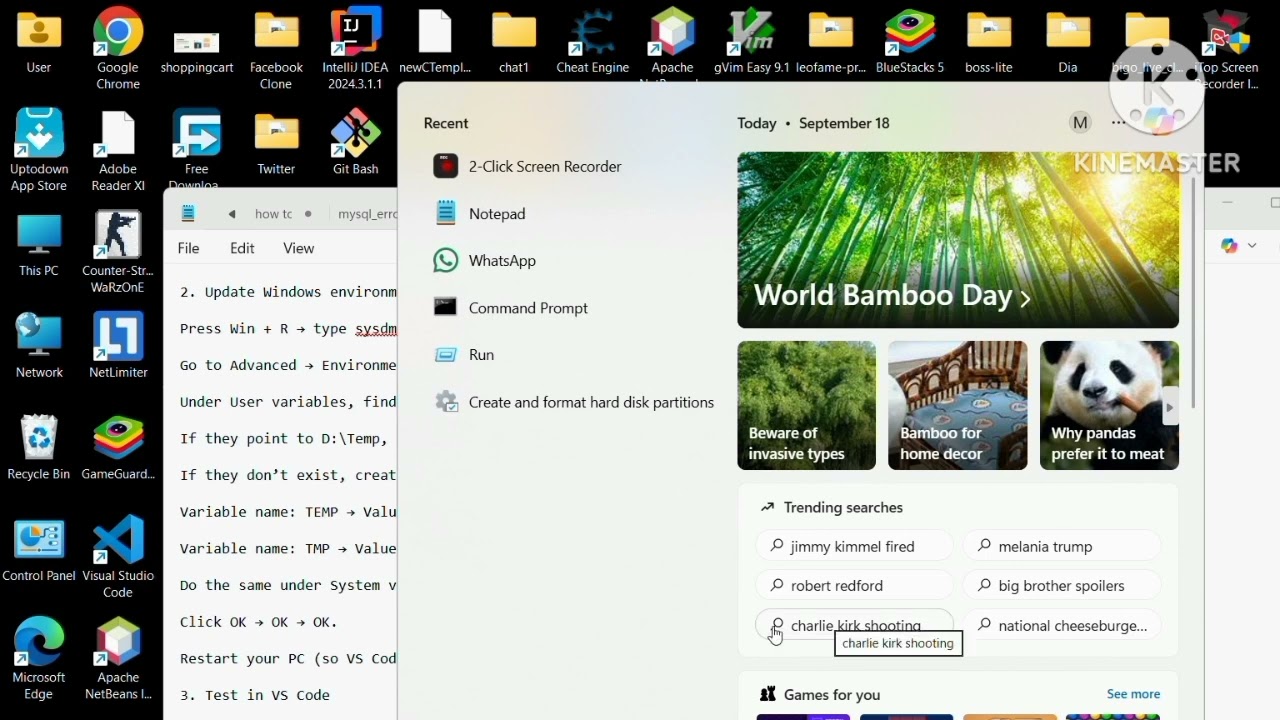Open Network desktop icon
The image size is (1280, 720).
(x=39, y=346)
